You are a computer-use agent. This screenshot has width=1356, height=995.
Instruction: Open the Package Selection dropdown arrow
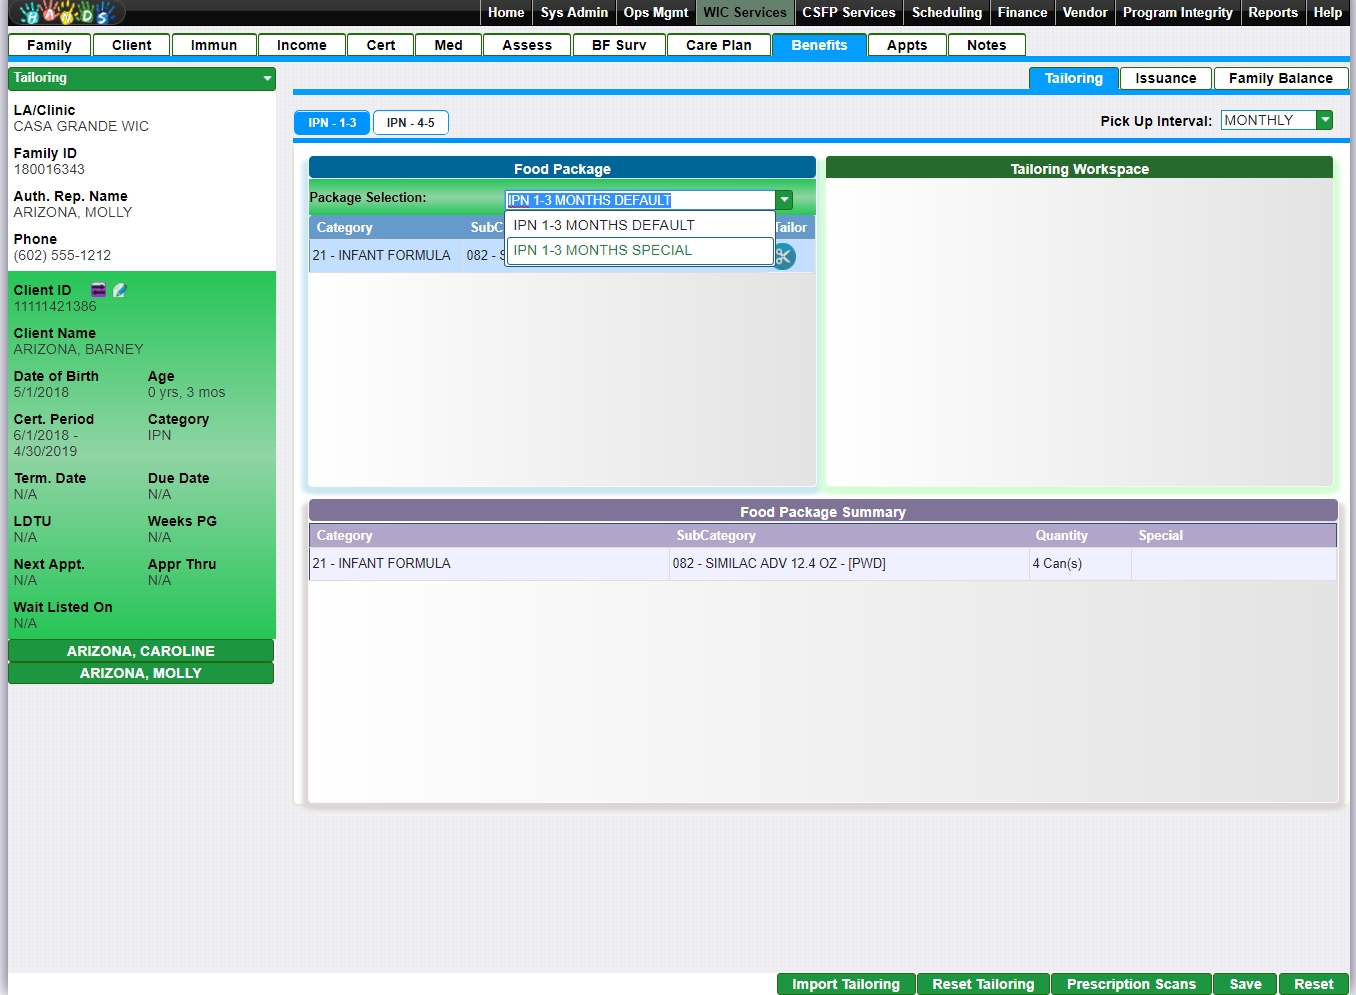[785, 200]
